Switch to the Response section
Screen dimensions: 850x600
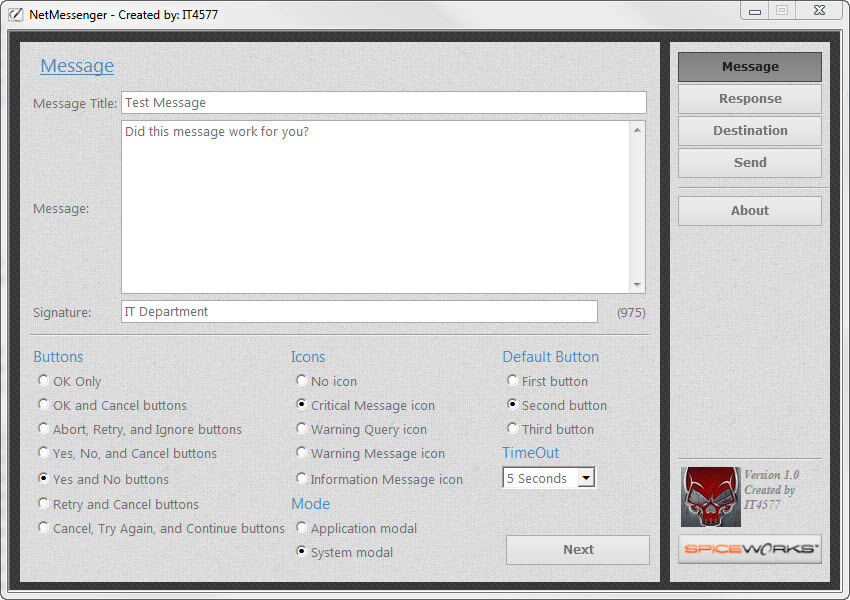tap(749, 98)
